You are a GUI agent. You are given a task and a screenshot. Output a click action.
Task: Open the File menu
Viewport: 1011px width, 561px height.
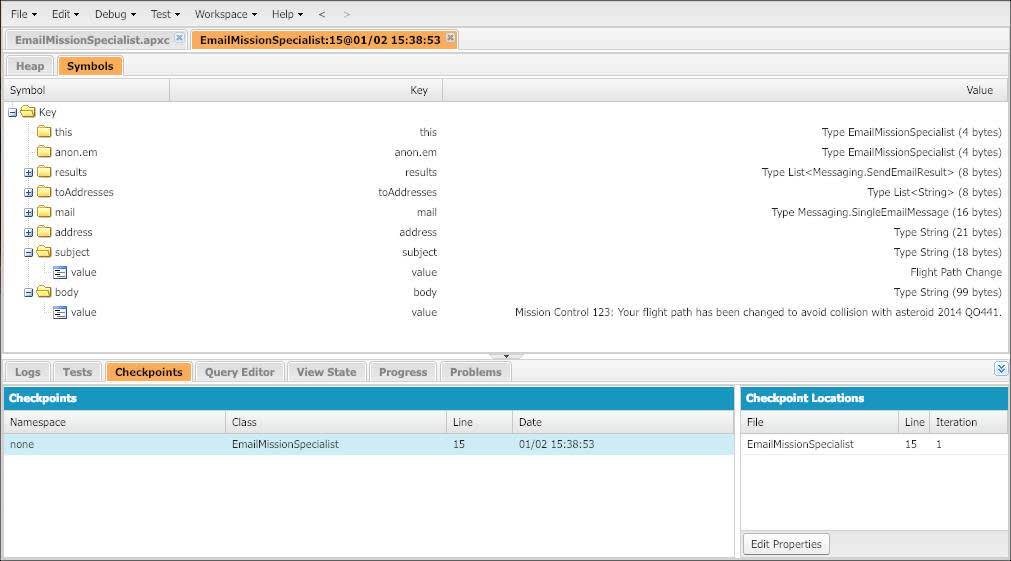click(x=24, y=14)
